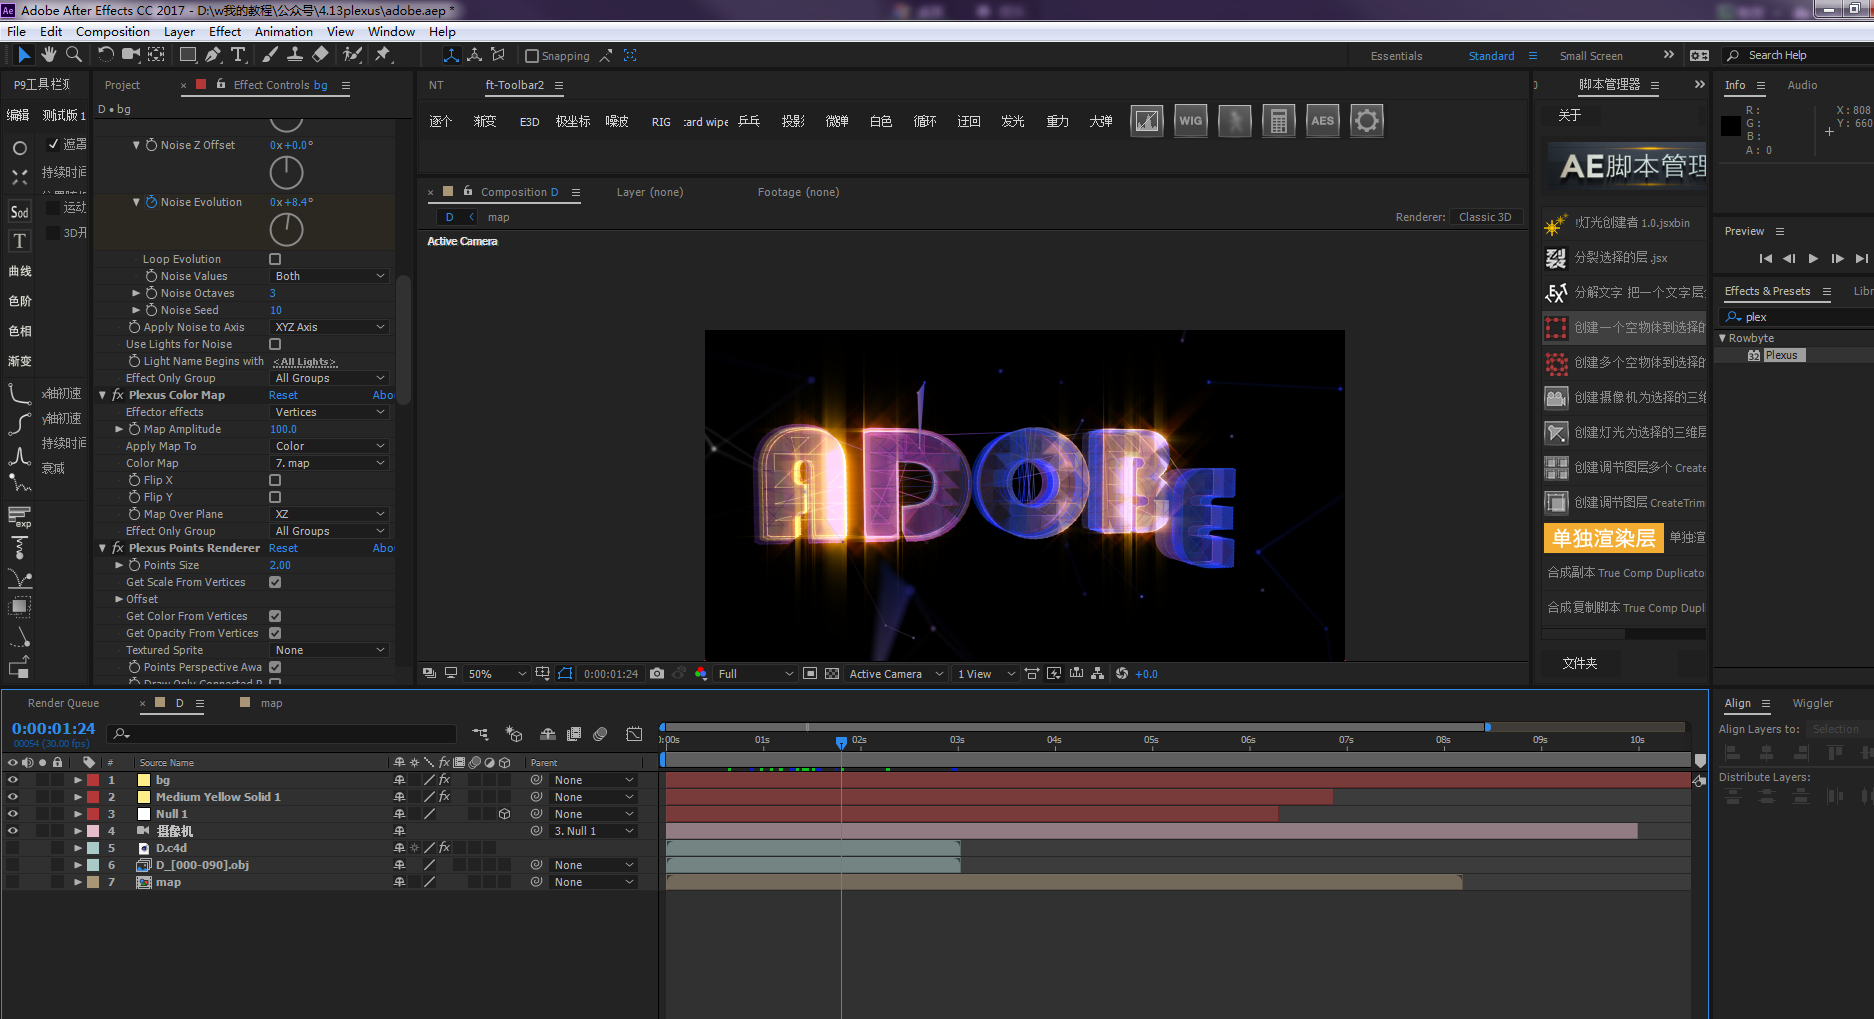
Task: Select the Pen tool
Action: (x=212, y=55)
